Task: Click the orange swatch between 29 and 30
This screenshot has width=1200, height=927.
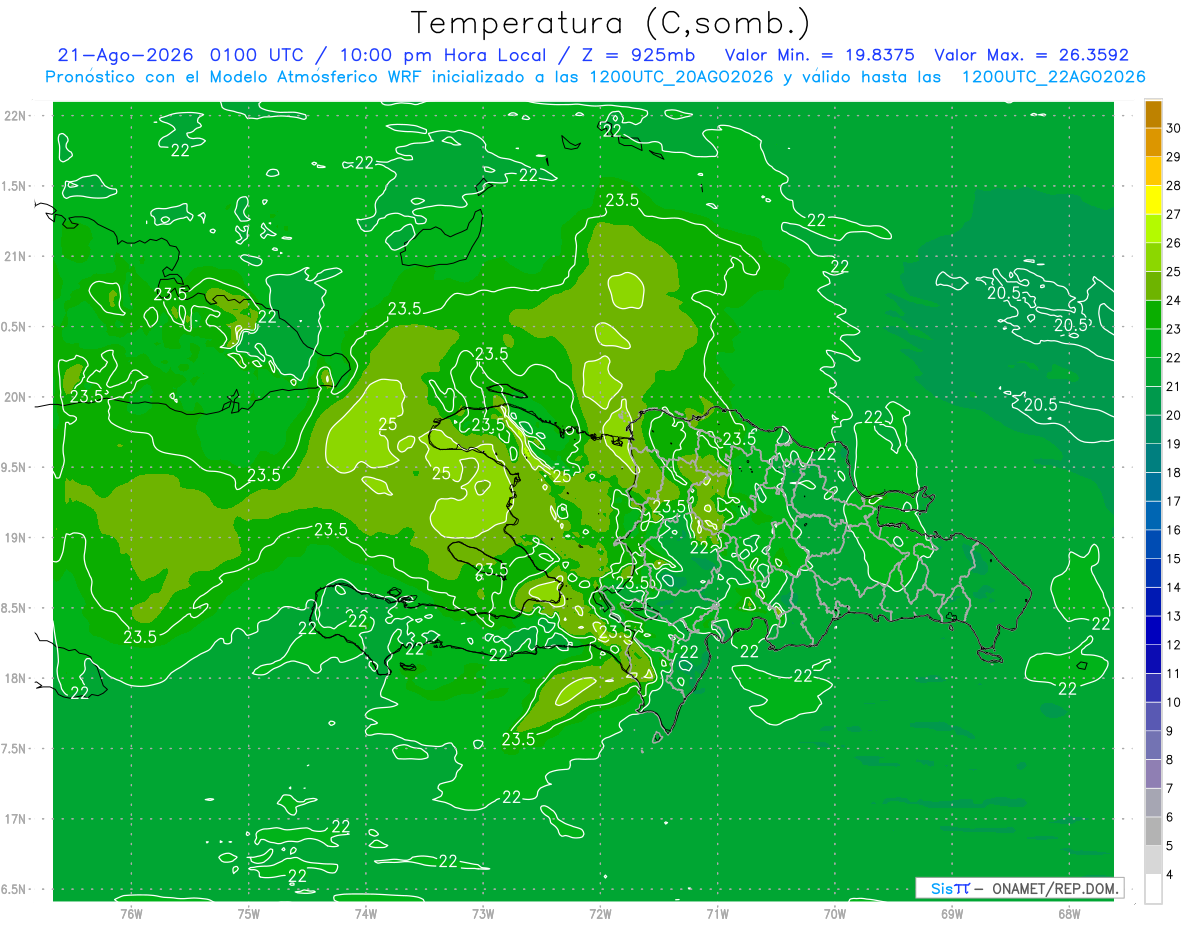Action: click(1153, 143)
